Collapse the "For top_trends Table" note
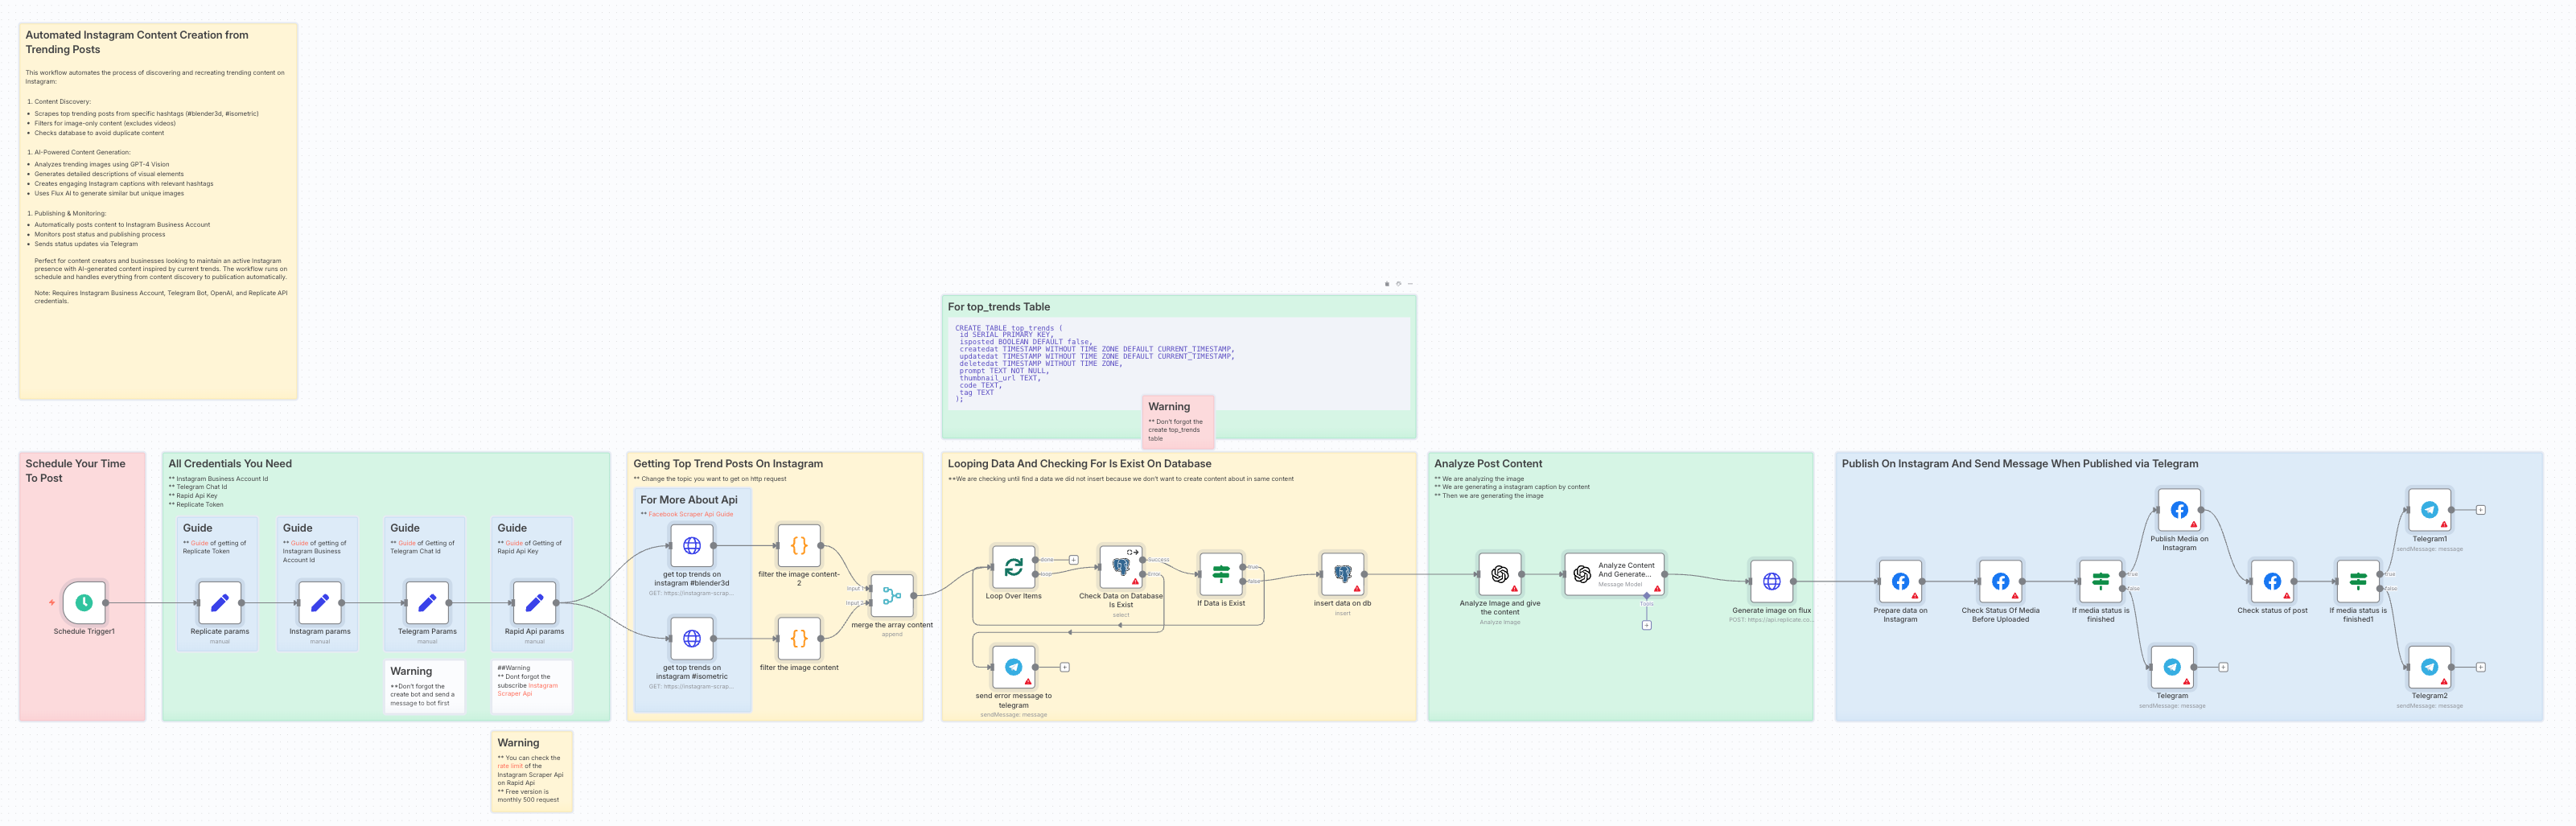 coord(1410,285)
